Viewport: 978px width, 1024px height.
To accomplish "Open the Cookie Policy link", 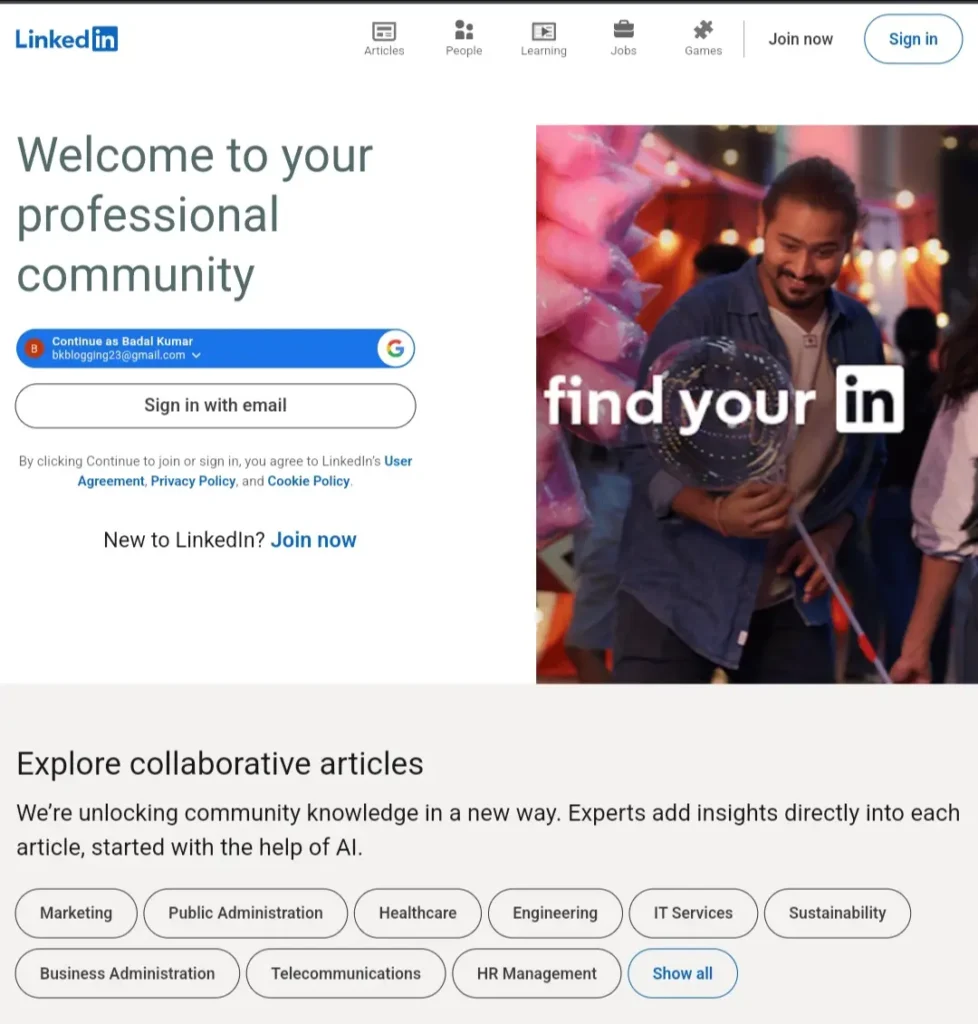I will click(x=308, y=481).
